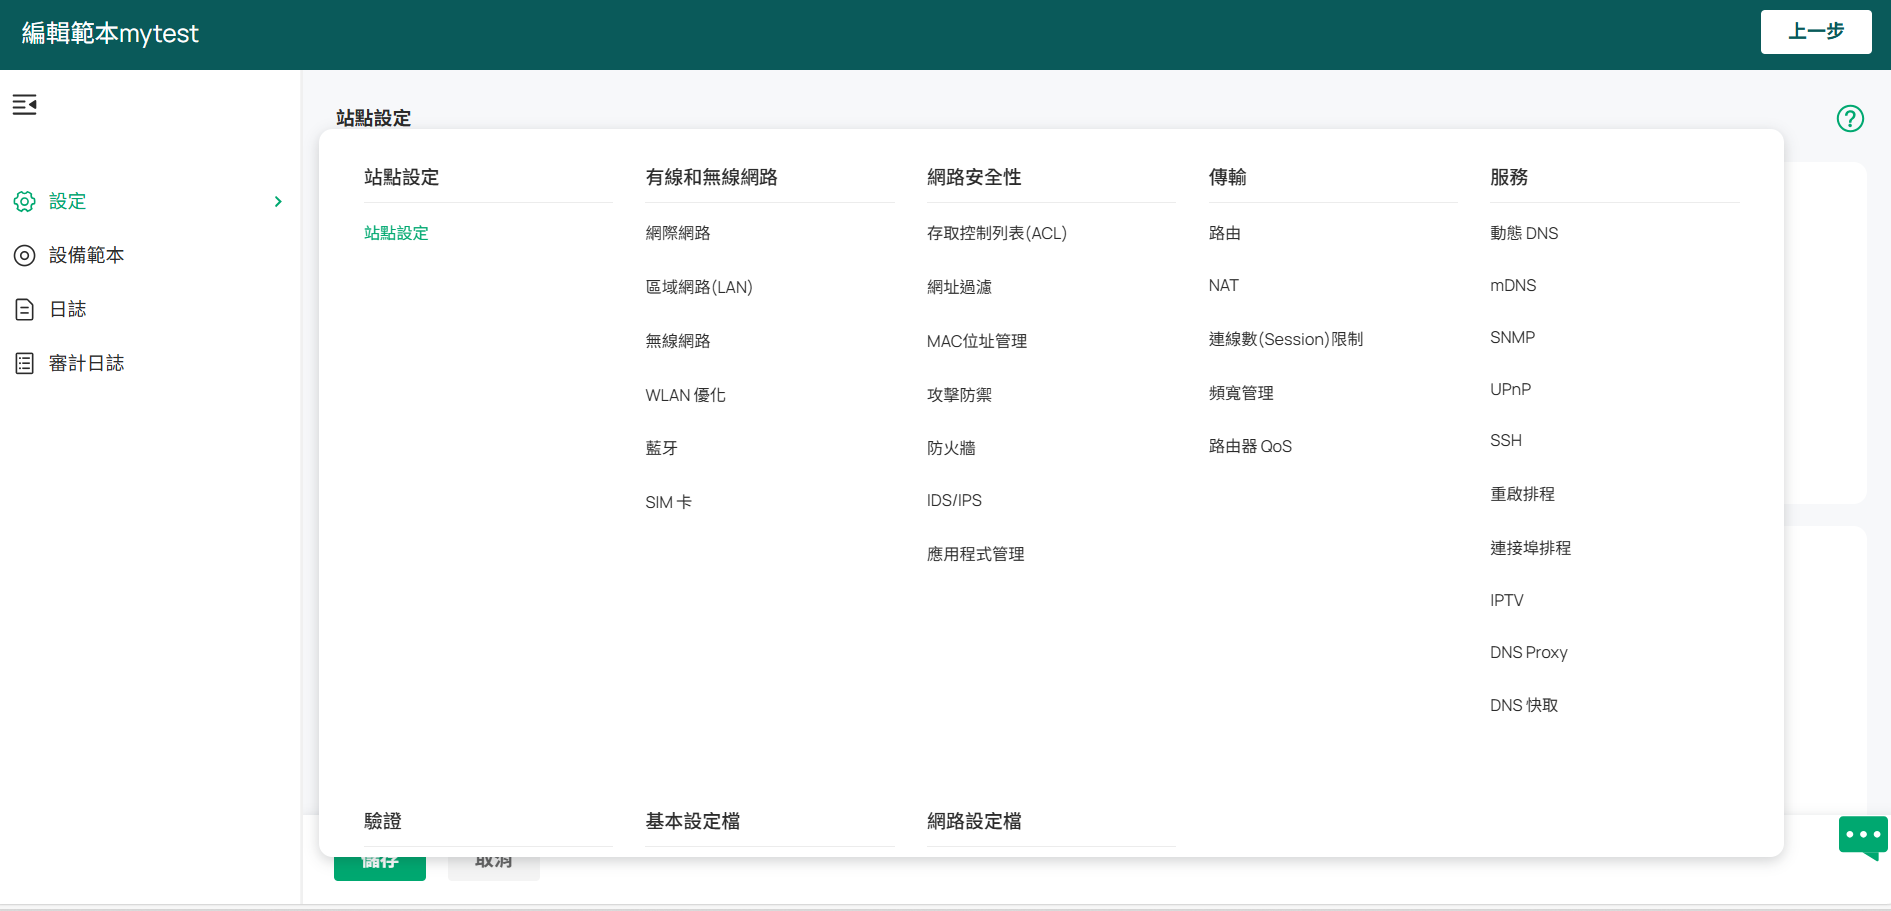The width and height of the screenshot is (1891, 911).
Task: Open 動態 DNS service
Action: (x=1524, y=233)
